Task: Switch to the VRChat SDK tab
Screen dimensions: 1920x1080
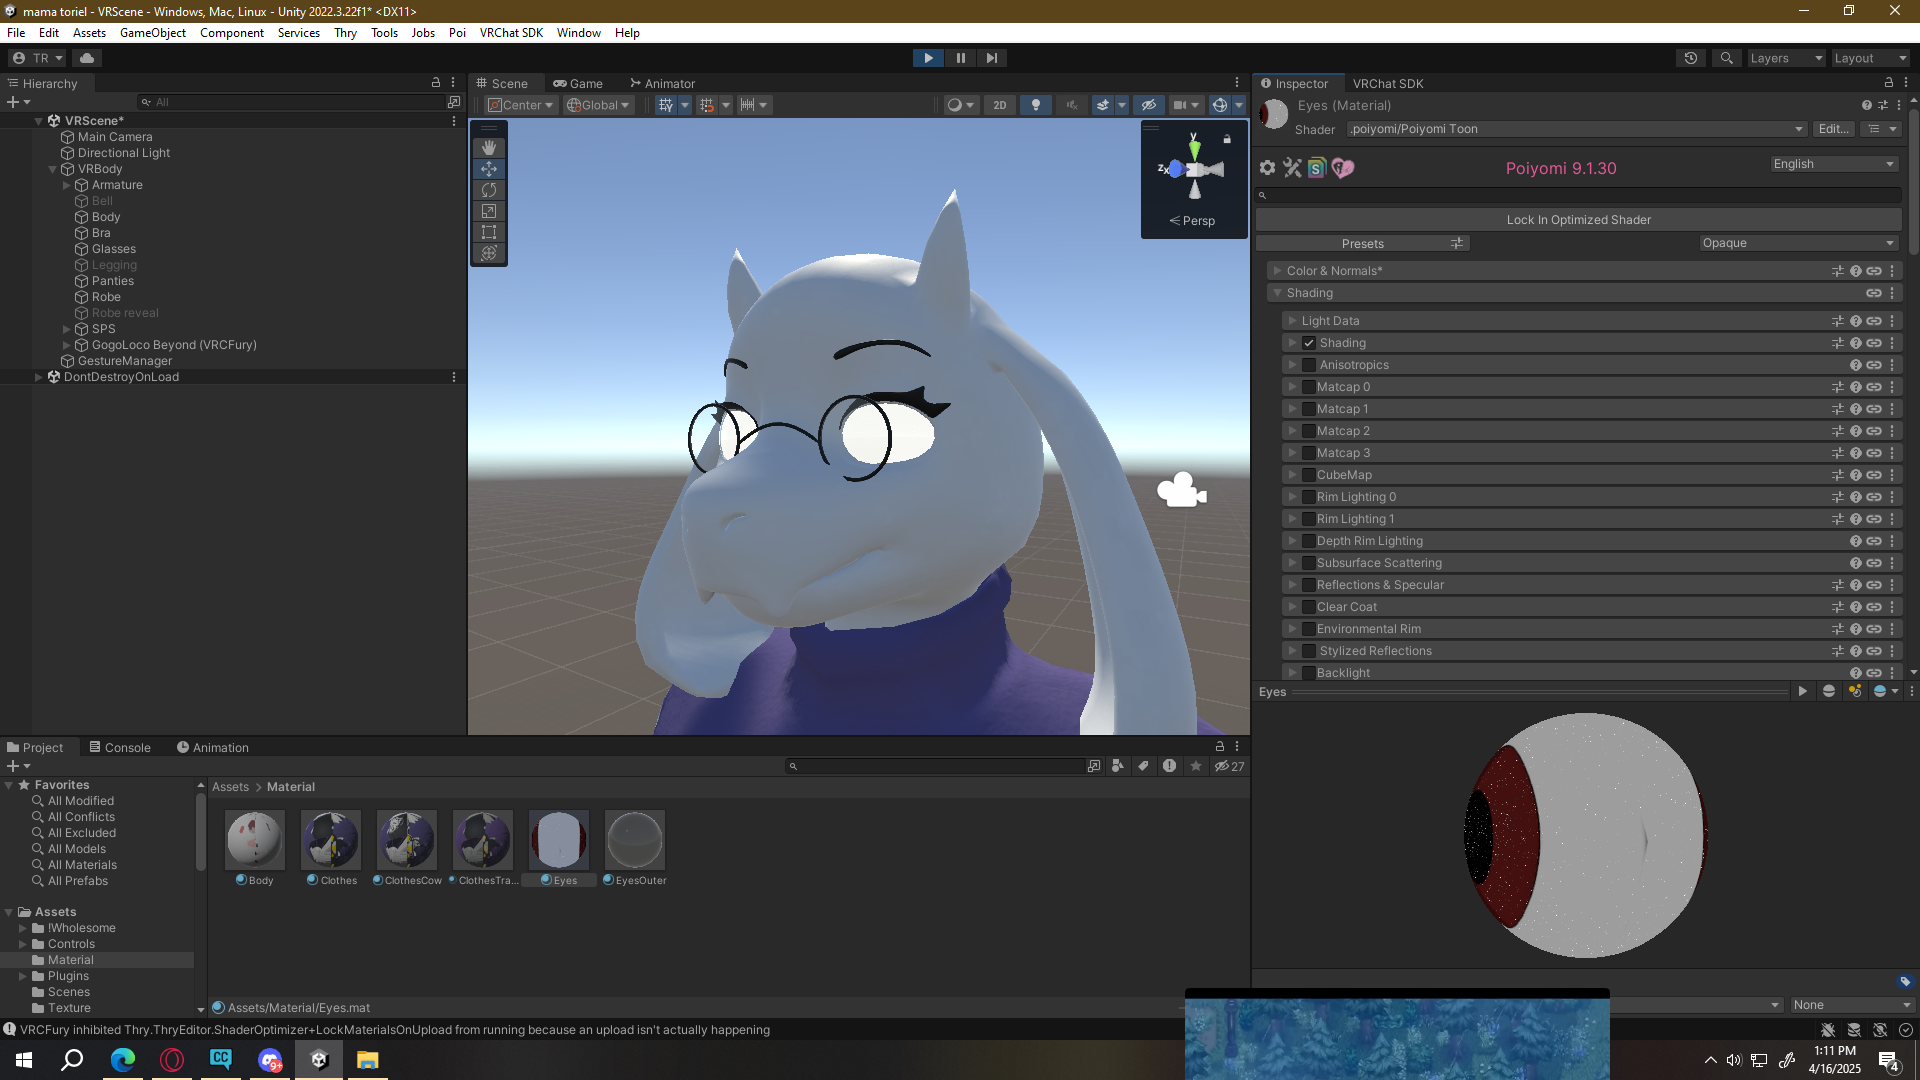Action: coord(1387,84)
